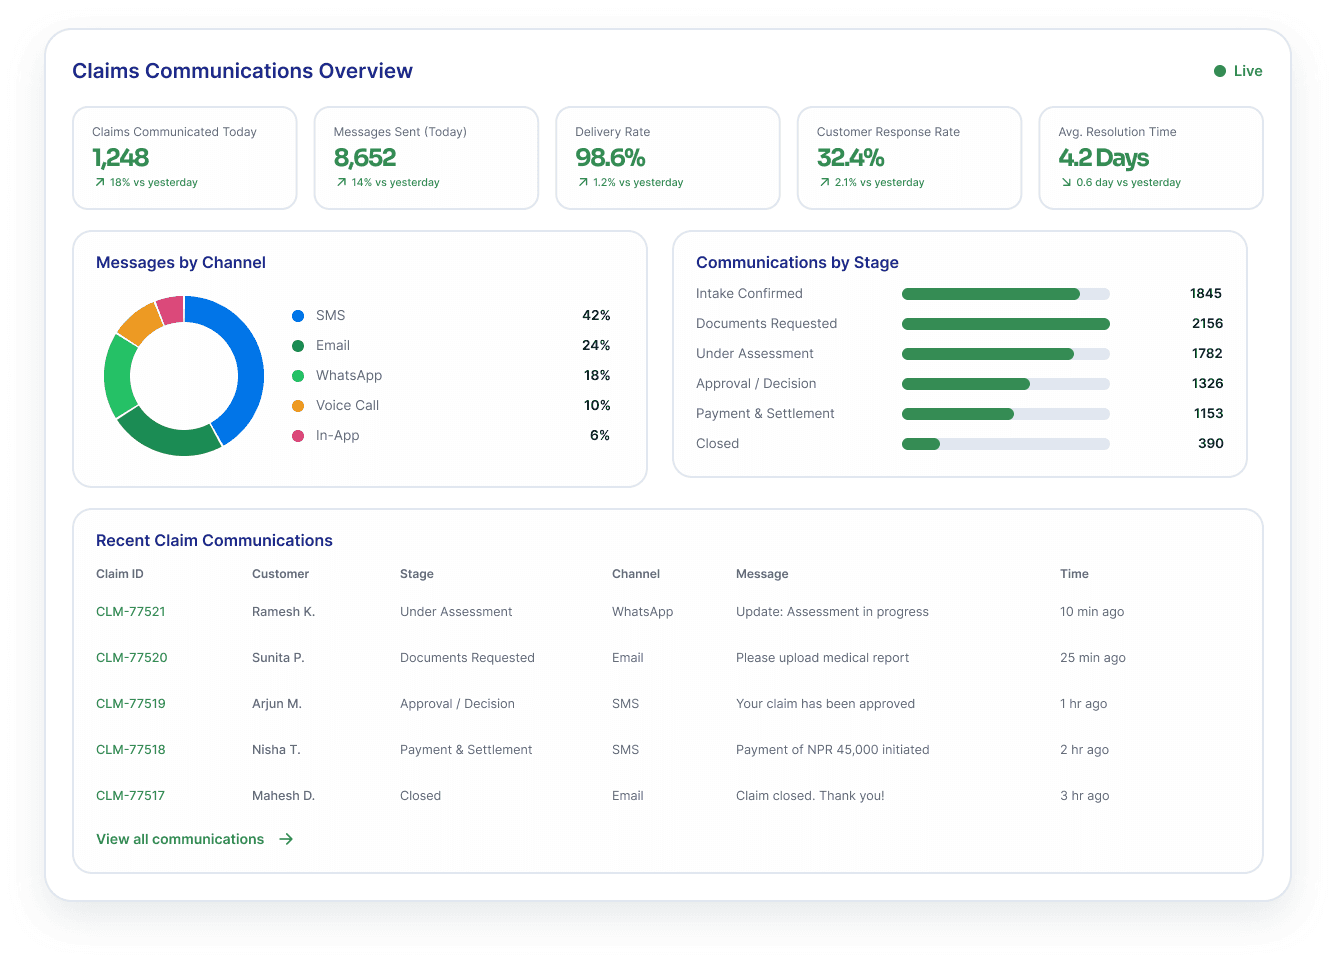Image resolution: width=1336 pixels, height=962 pixels.
Task: Select the Avg. Resolution Time value 4.2 Days
Action: tap(1104, 158)
